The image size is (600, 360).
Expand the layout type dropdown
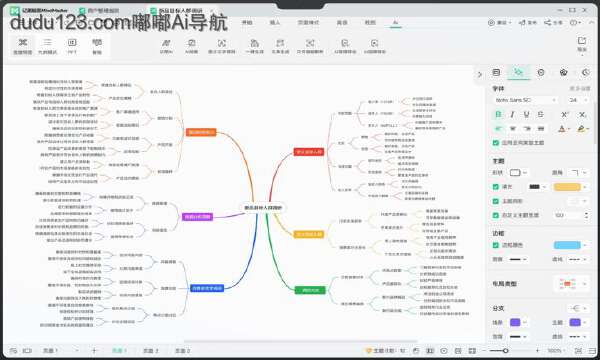click(572, 283)
